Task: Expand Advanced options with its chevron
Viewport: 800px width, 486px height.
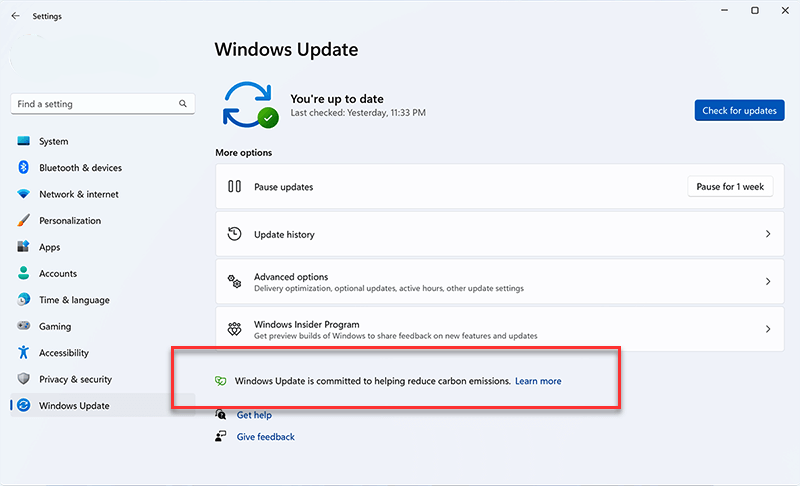Action: pyautogui.click(x=768, y=282)
